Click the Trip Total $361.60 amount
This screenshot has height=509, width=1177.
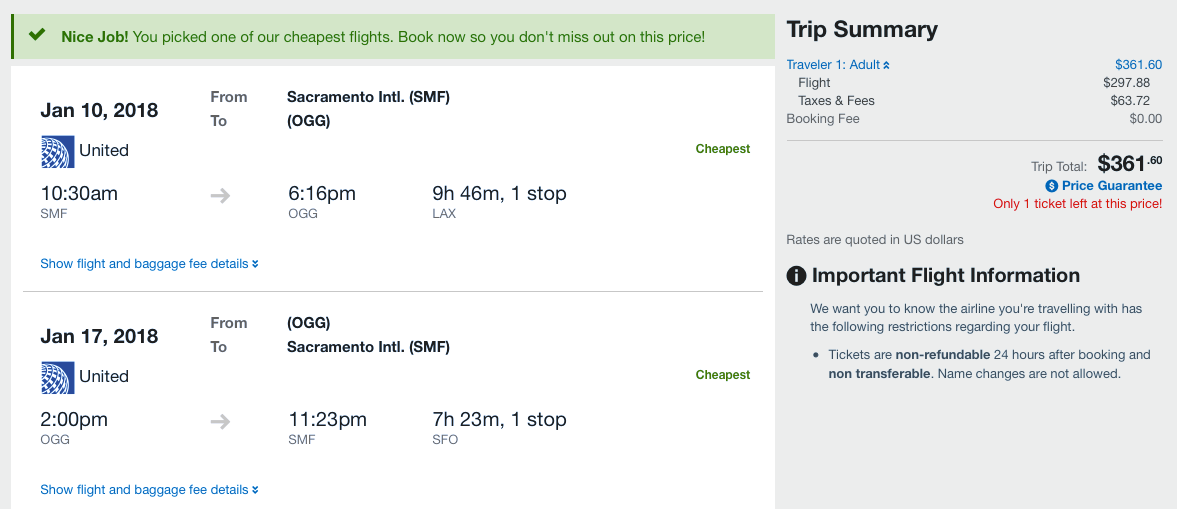click(1129, 163)
